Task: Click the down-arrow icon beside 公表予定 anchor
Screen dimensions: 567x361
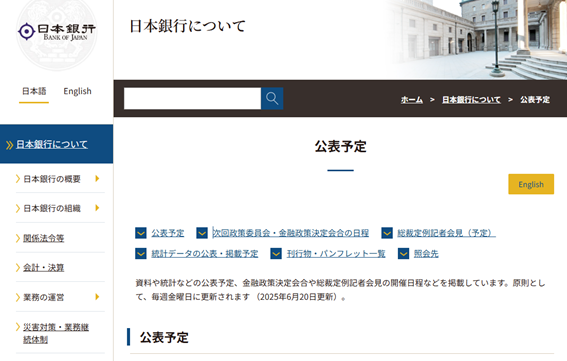Action: click(141, 233)
